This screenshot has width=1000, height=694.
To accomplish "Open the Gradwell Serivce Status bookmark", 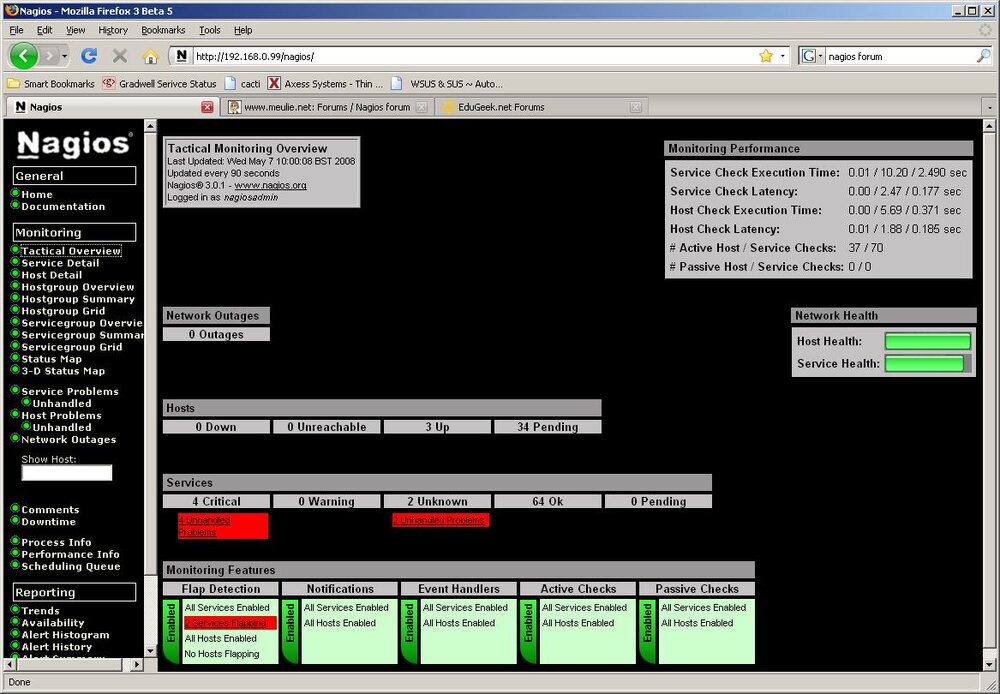I will point(160,84).
